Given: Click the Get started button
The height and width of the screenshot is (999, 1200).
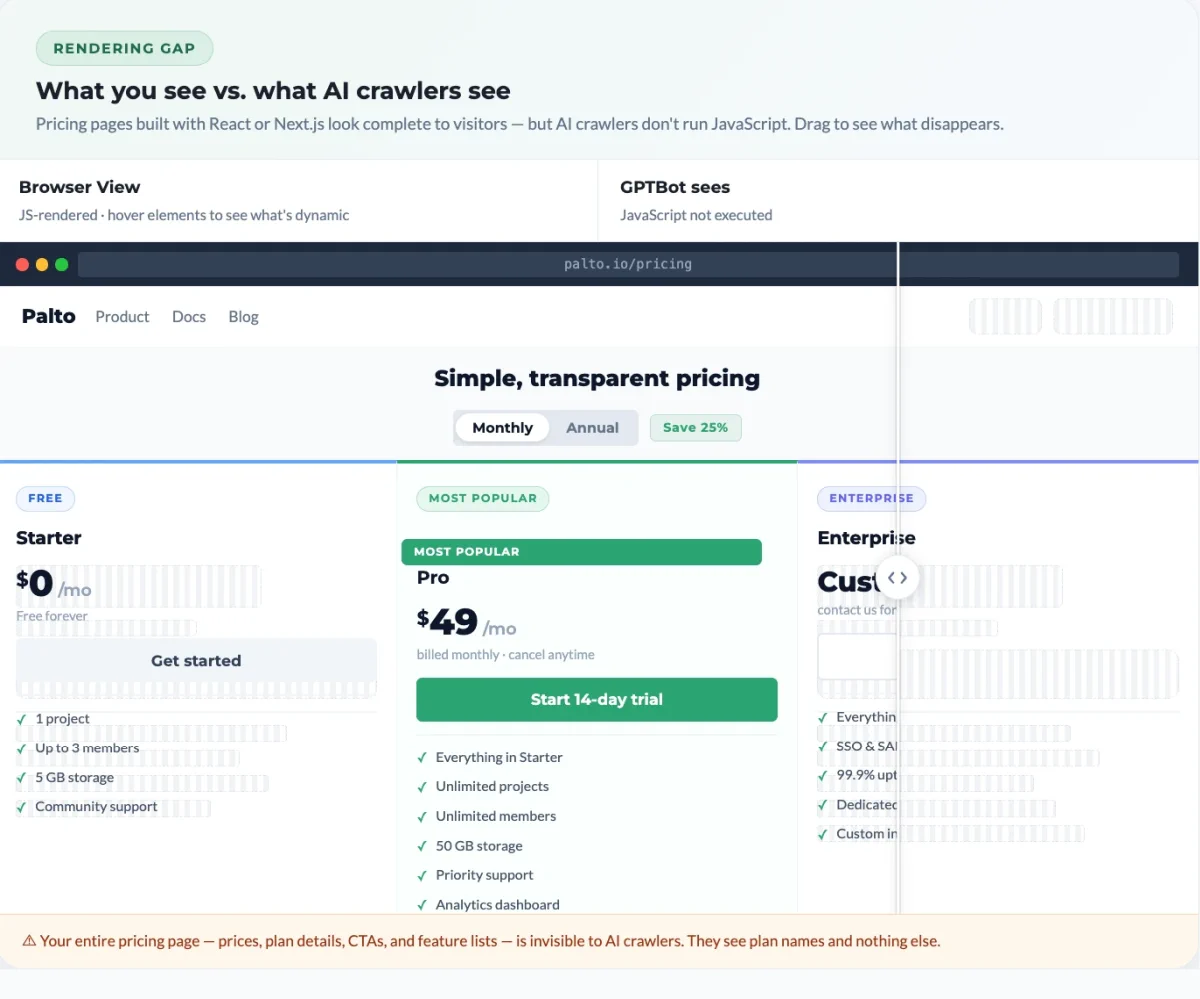Looking at the screenshot, I should coord(196,660).
